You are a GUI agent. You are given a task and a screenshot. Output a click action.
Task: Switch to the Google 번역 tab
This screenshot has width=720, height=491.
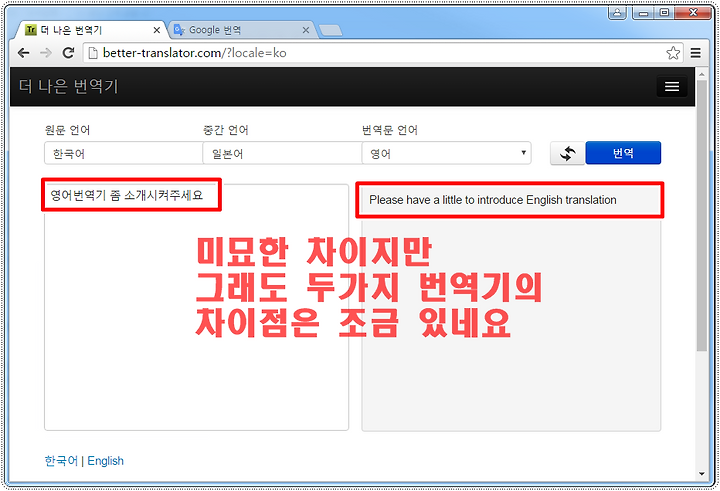point(241,30)
